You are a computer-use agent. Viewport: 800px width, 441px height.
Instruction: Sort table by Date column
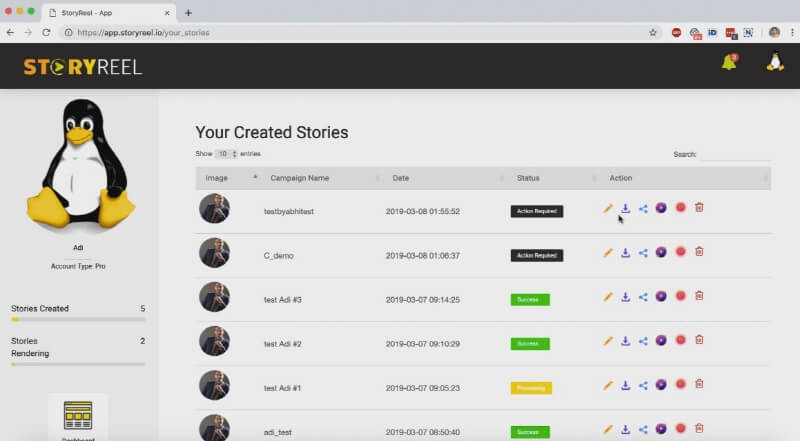coord(446,178)
